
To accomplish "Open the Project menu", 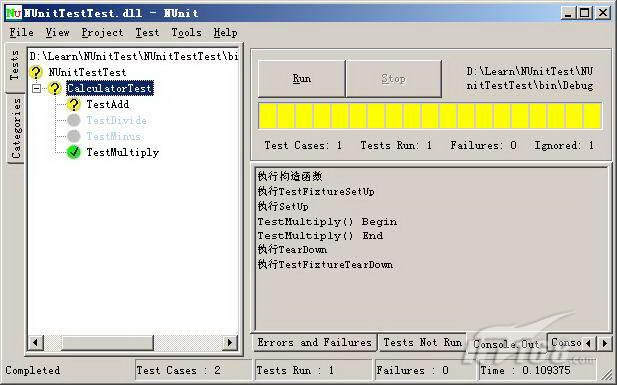I will 102,32.
